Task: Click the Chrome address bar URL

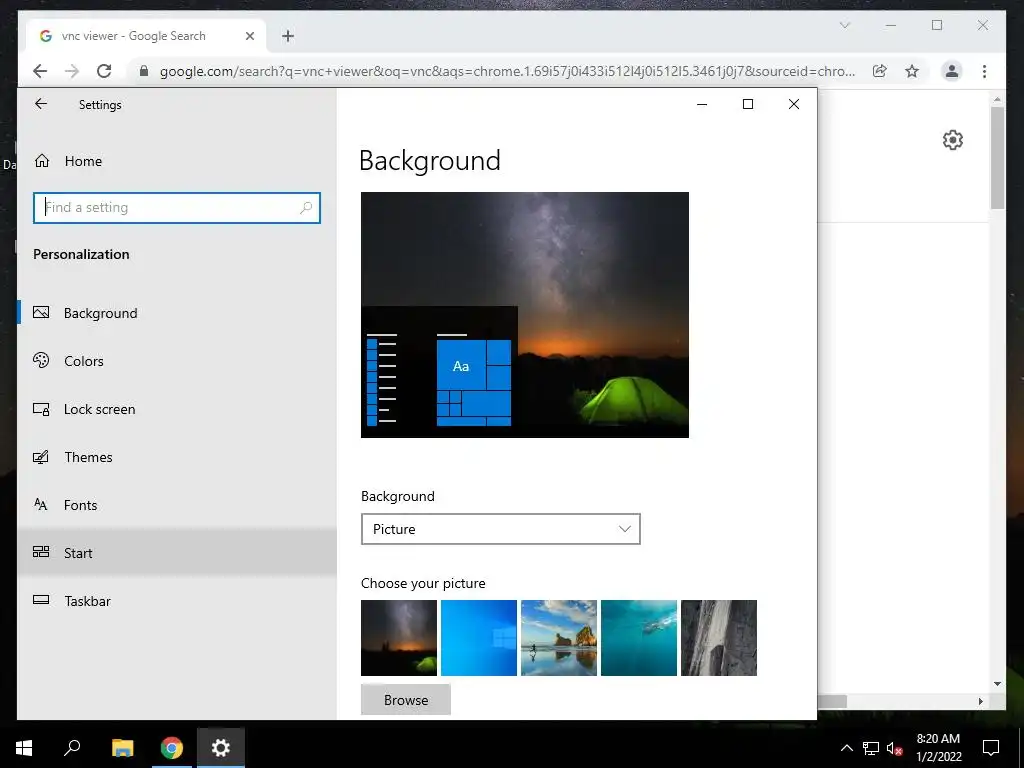Action: tap(507, 71)
